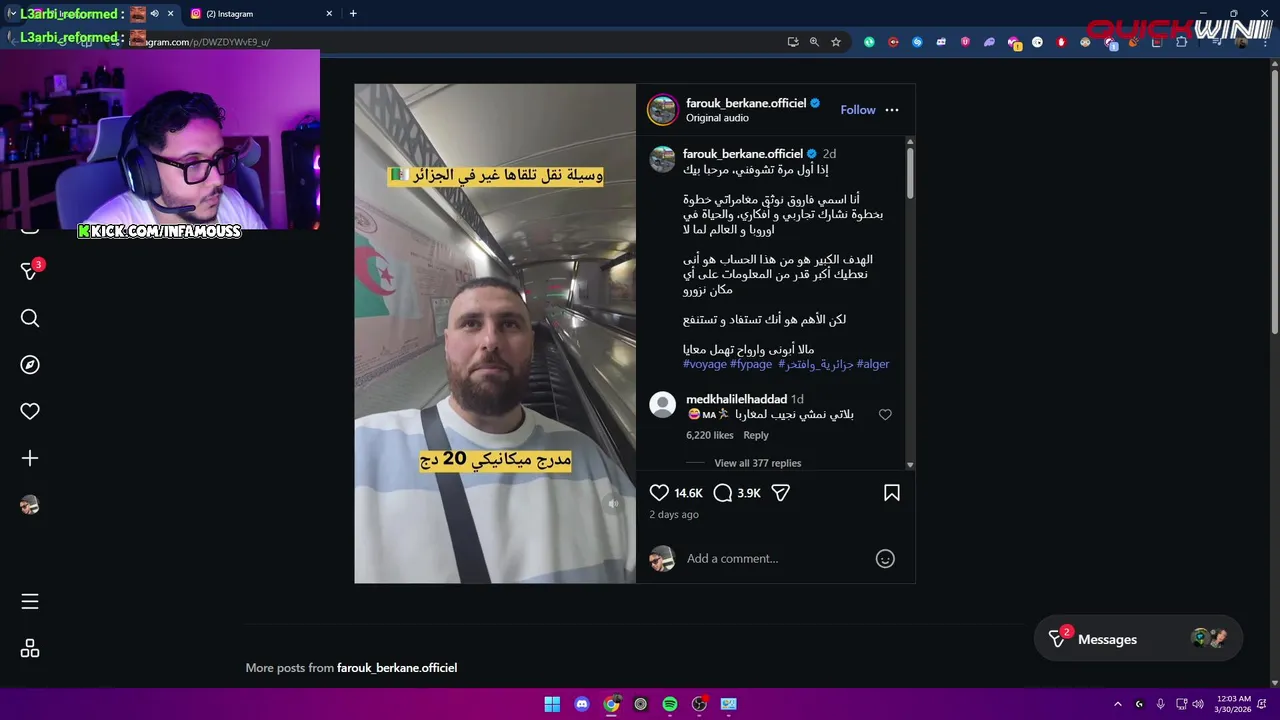The image size is (1280, 720).
Task: Open the browser zoom magnifier icon
Action: point(814,42)
